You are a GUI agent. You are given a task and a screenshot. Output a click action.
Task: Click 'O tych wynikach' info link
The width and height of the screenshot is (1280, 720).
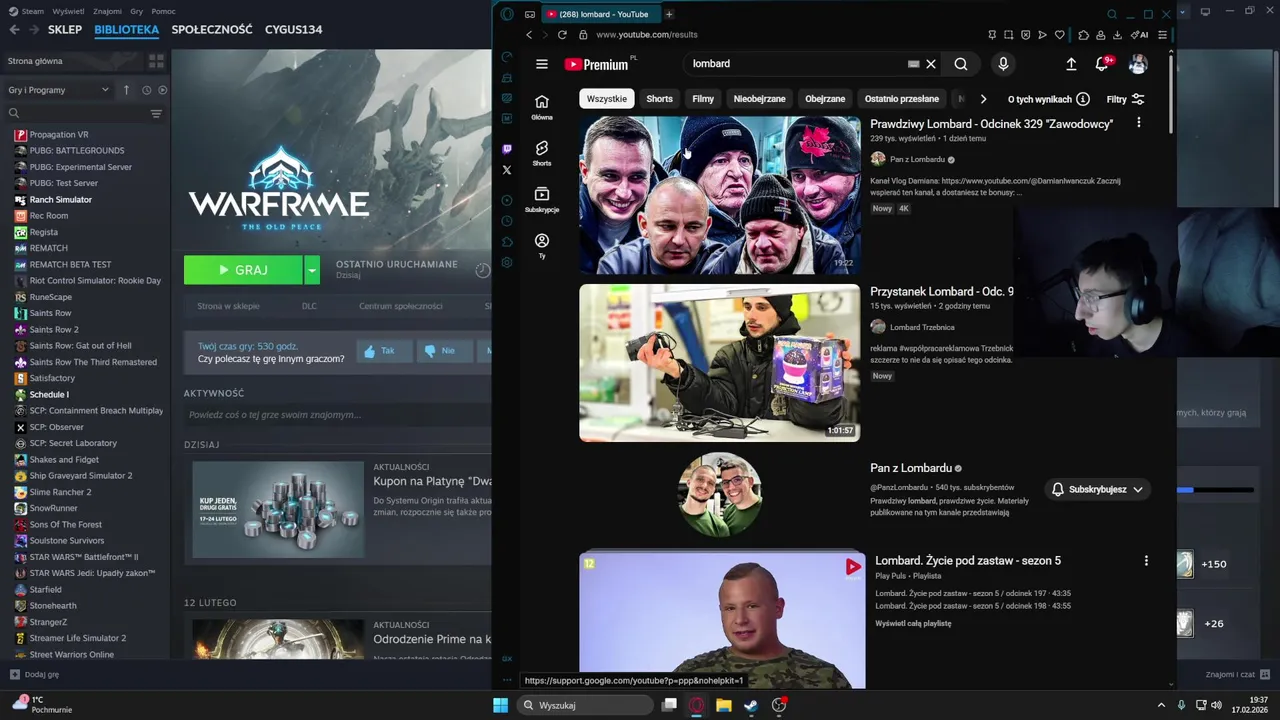tap(1048, 99)
